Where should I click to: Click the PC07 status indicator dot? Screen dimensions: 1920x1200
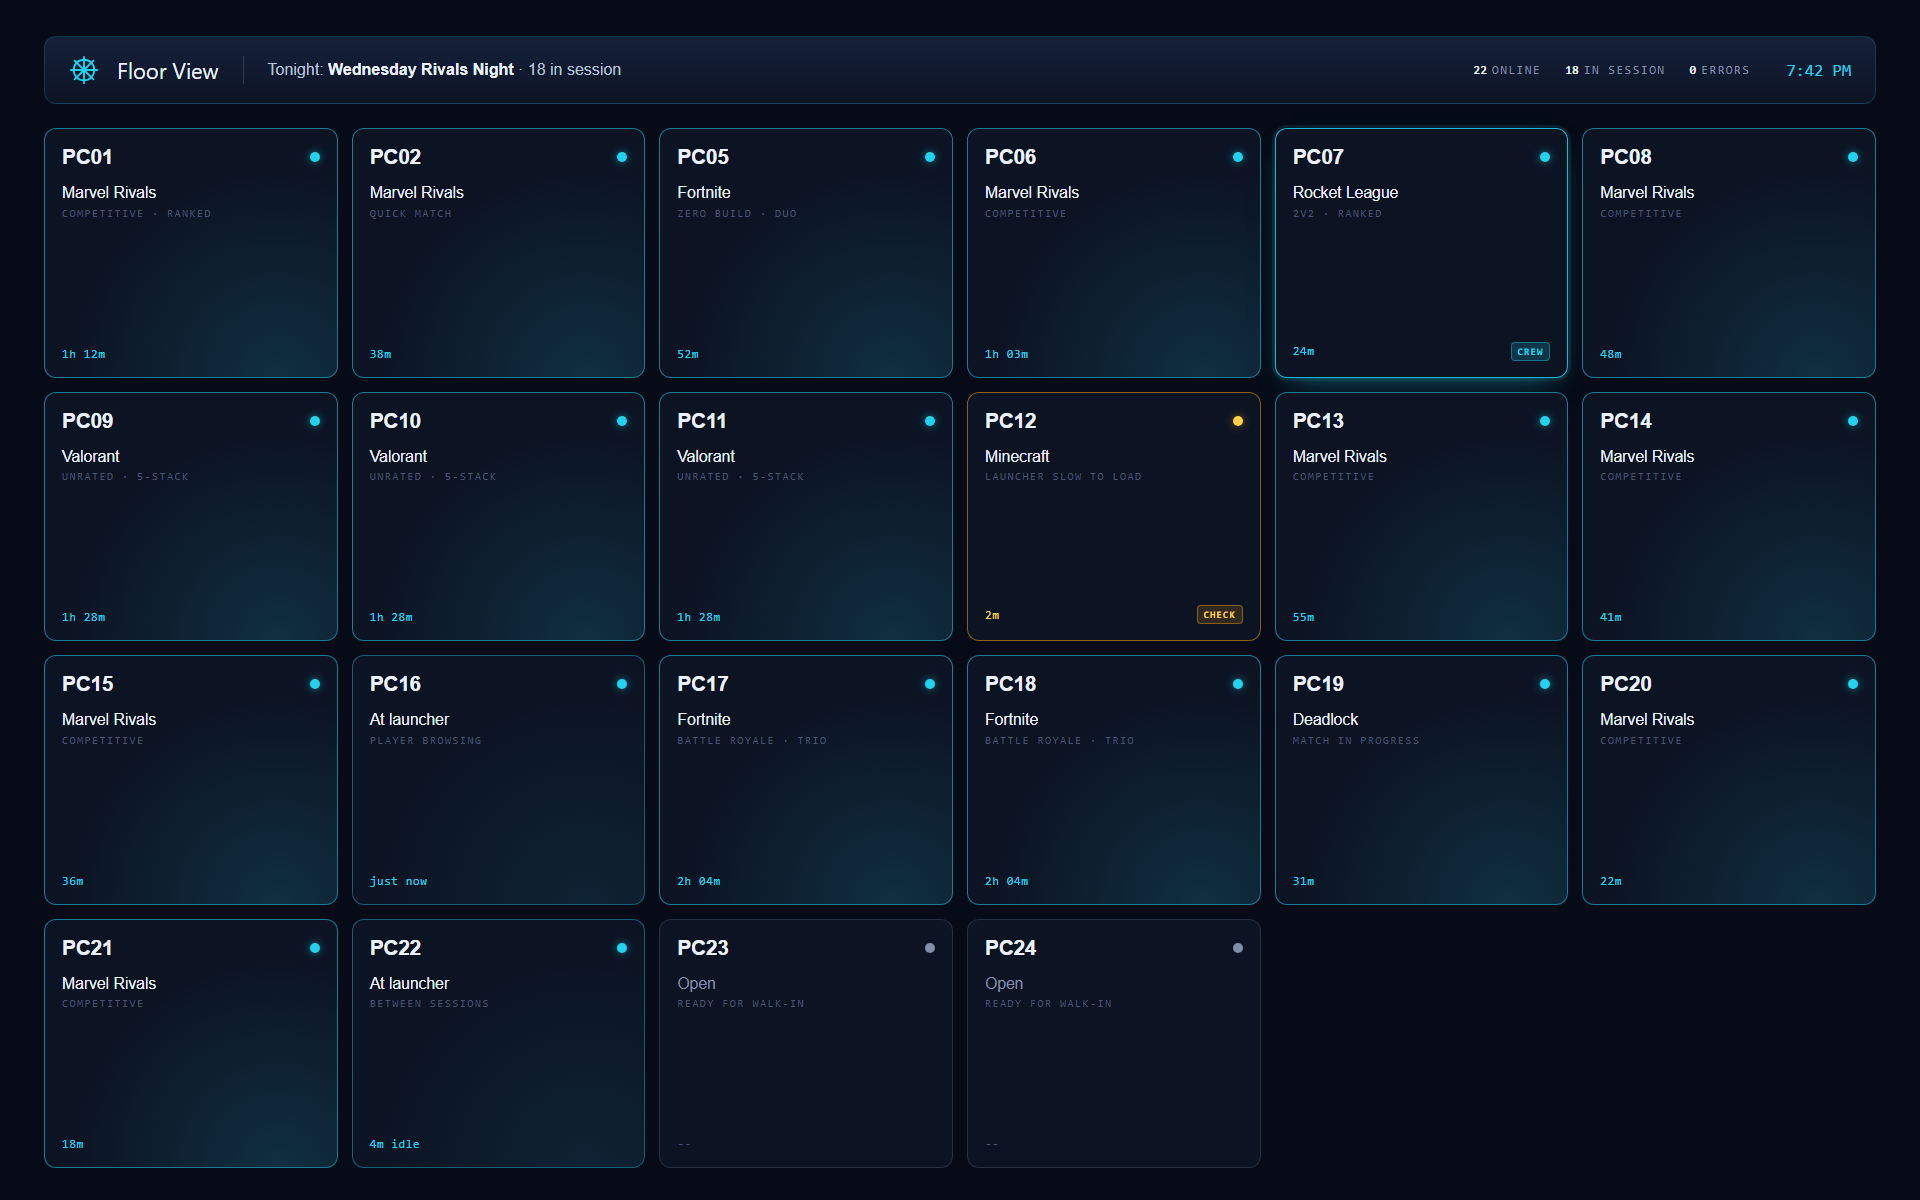tap(1545, 157)
